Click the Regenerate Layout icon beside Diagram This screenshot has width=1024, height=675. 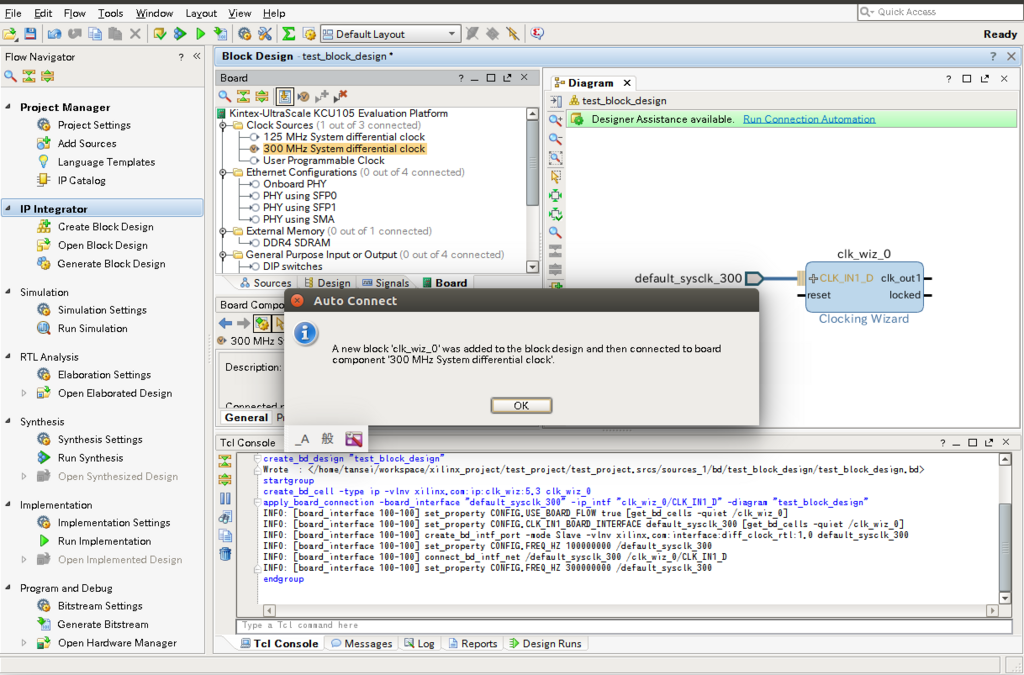tap(555, 195)
